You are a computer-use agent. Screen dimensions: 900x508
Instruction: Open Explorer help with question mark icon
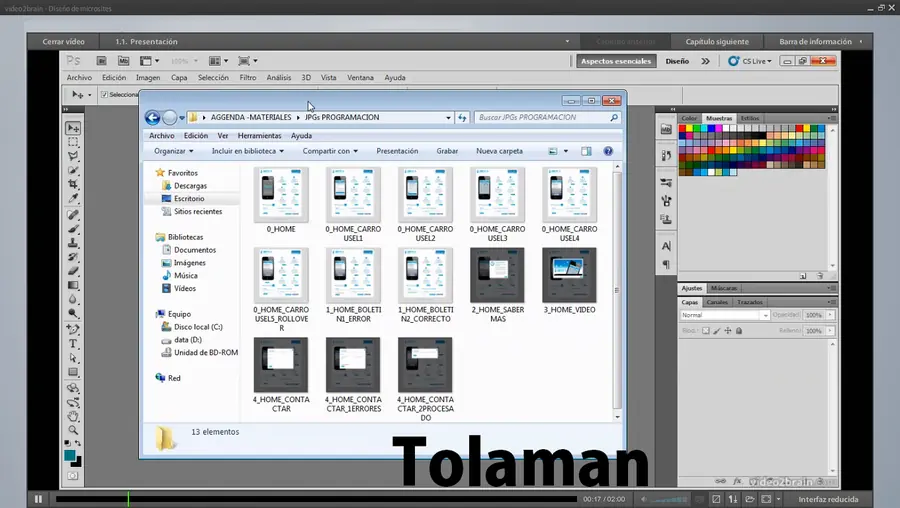[608, 151]
